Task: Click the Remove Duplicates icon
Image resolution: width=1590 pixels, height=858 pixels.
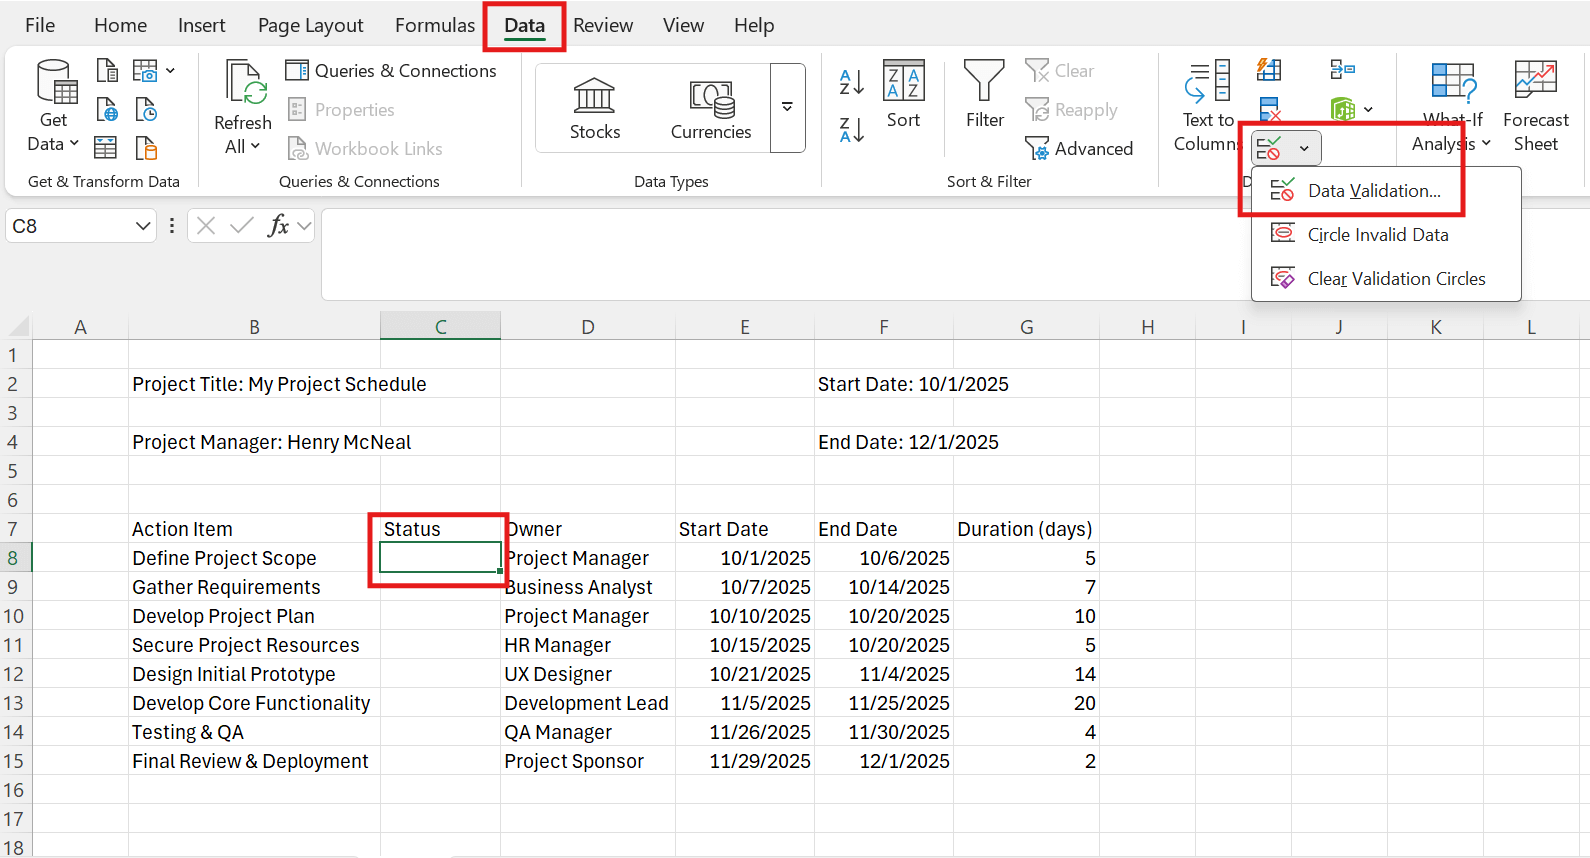Action: [1269, 109]
